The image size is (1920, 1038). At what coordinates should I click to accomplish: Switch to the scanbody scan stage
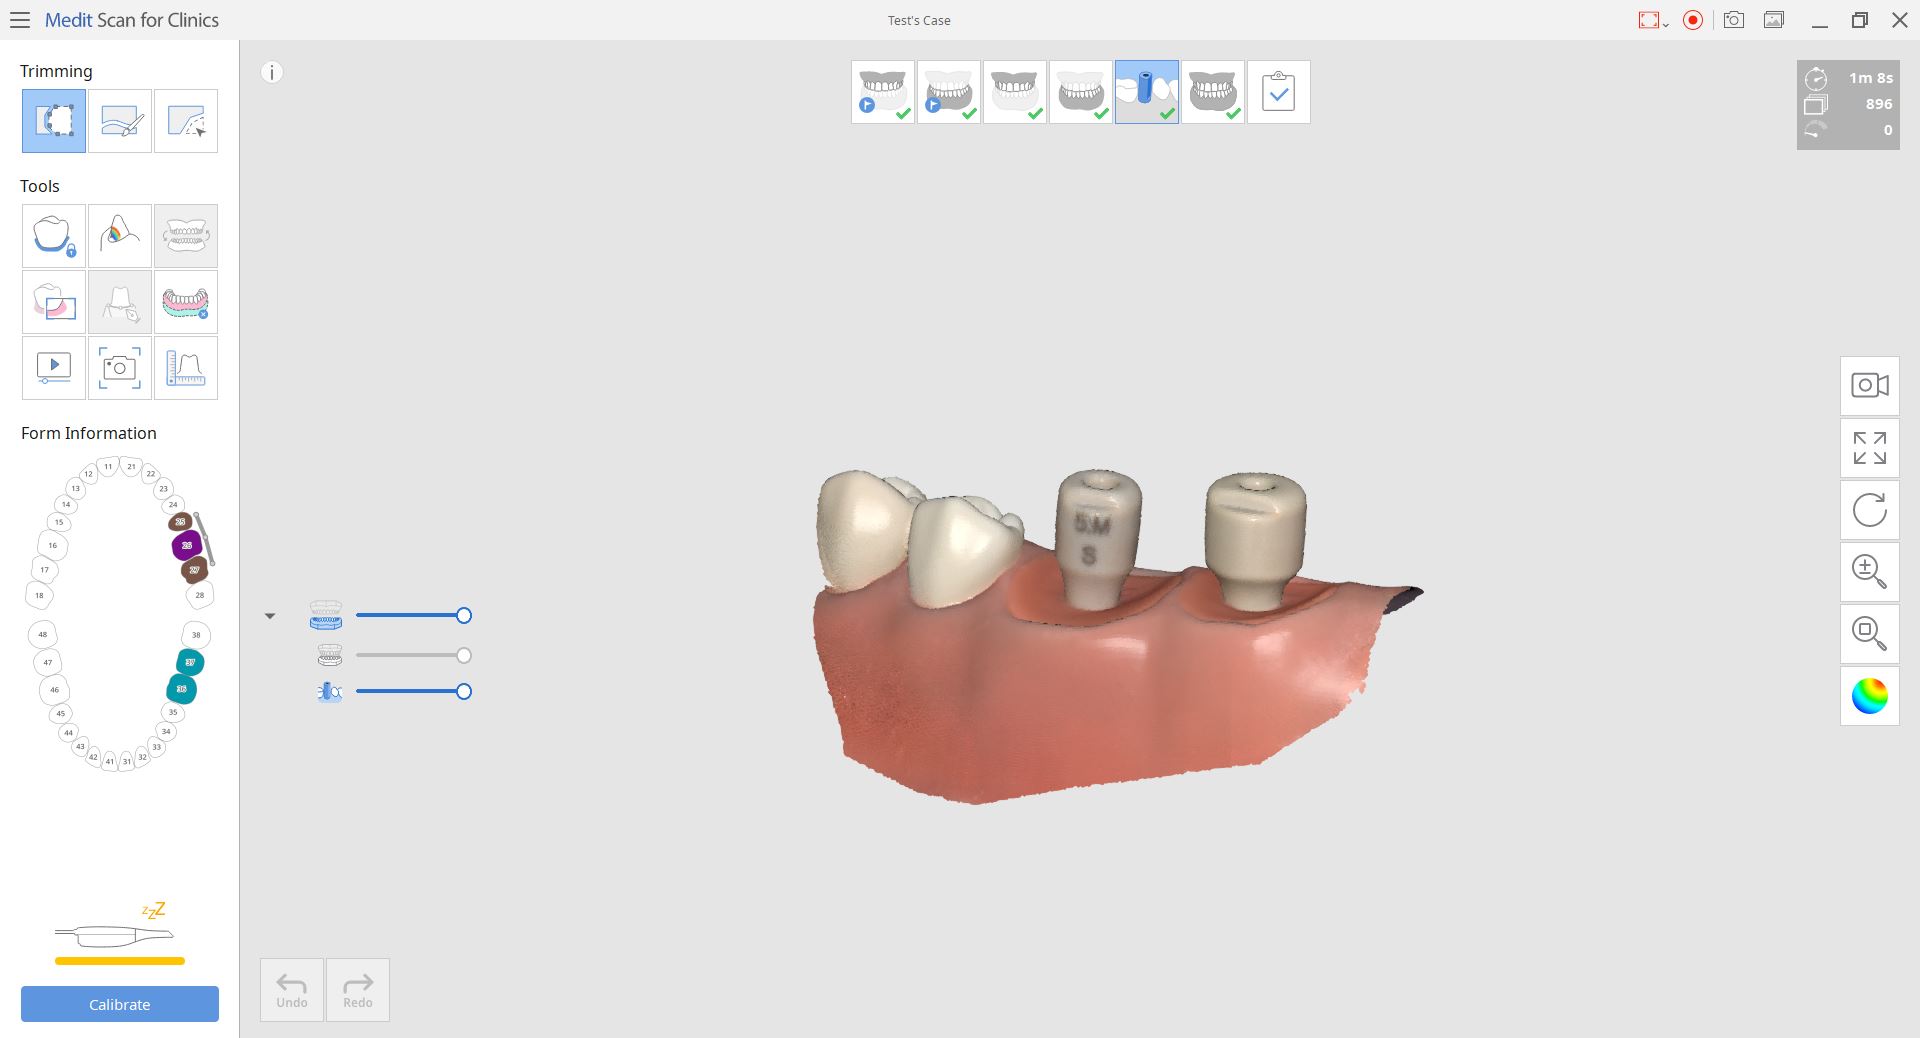1146,91
